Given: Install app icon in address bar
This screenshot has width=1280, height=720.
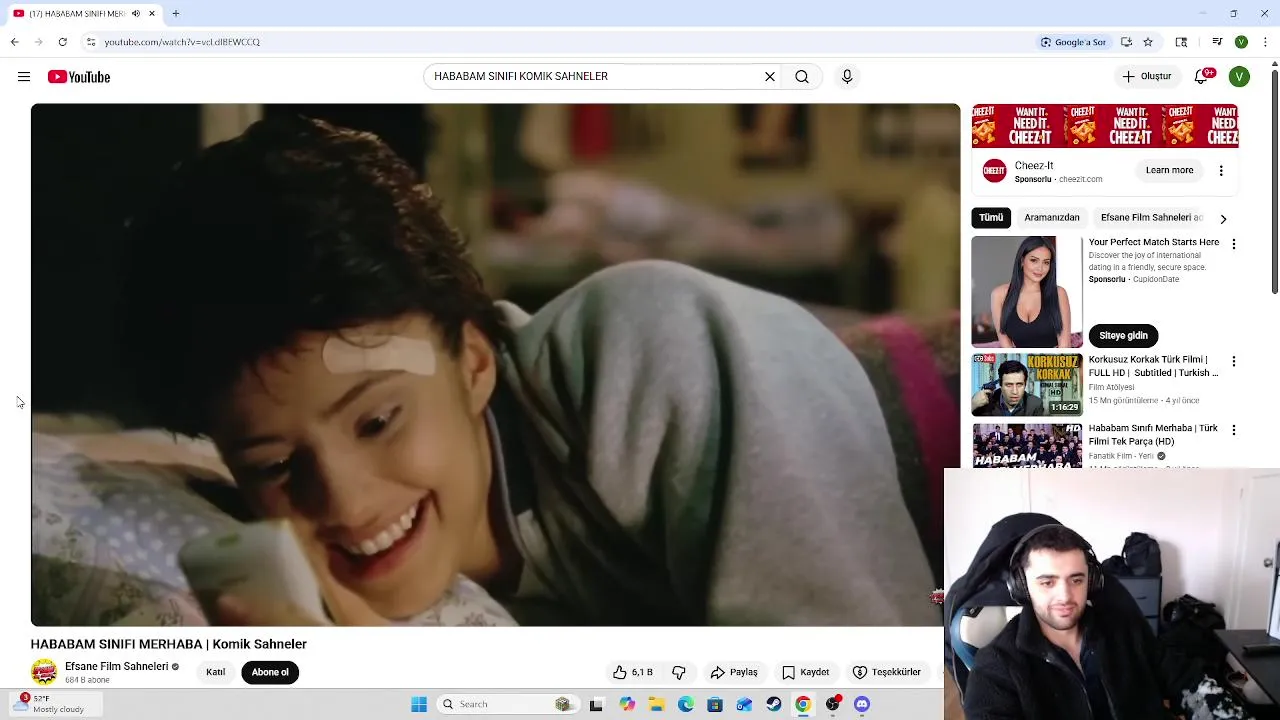Looking at the screenshot, I should 1126,42.
